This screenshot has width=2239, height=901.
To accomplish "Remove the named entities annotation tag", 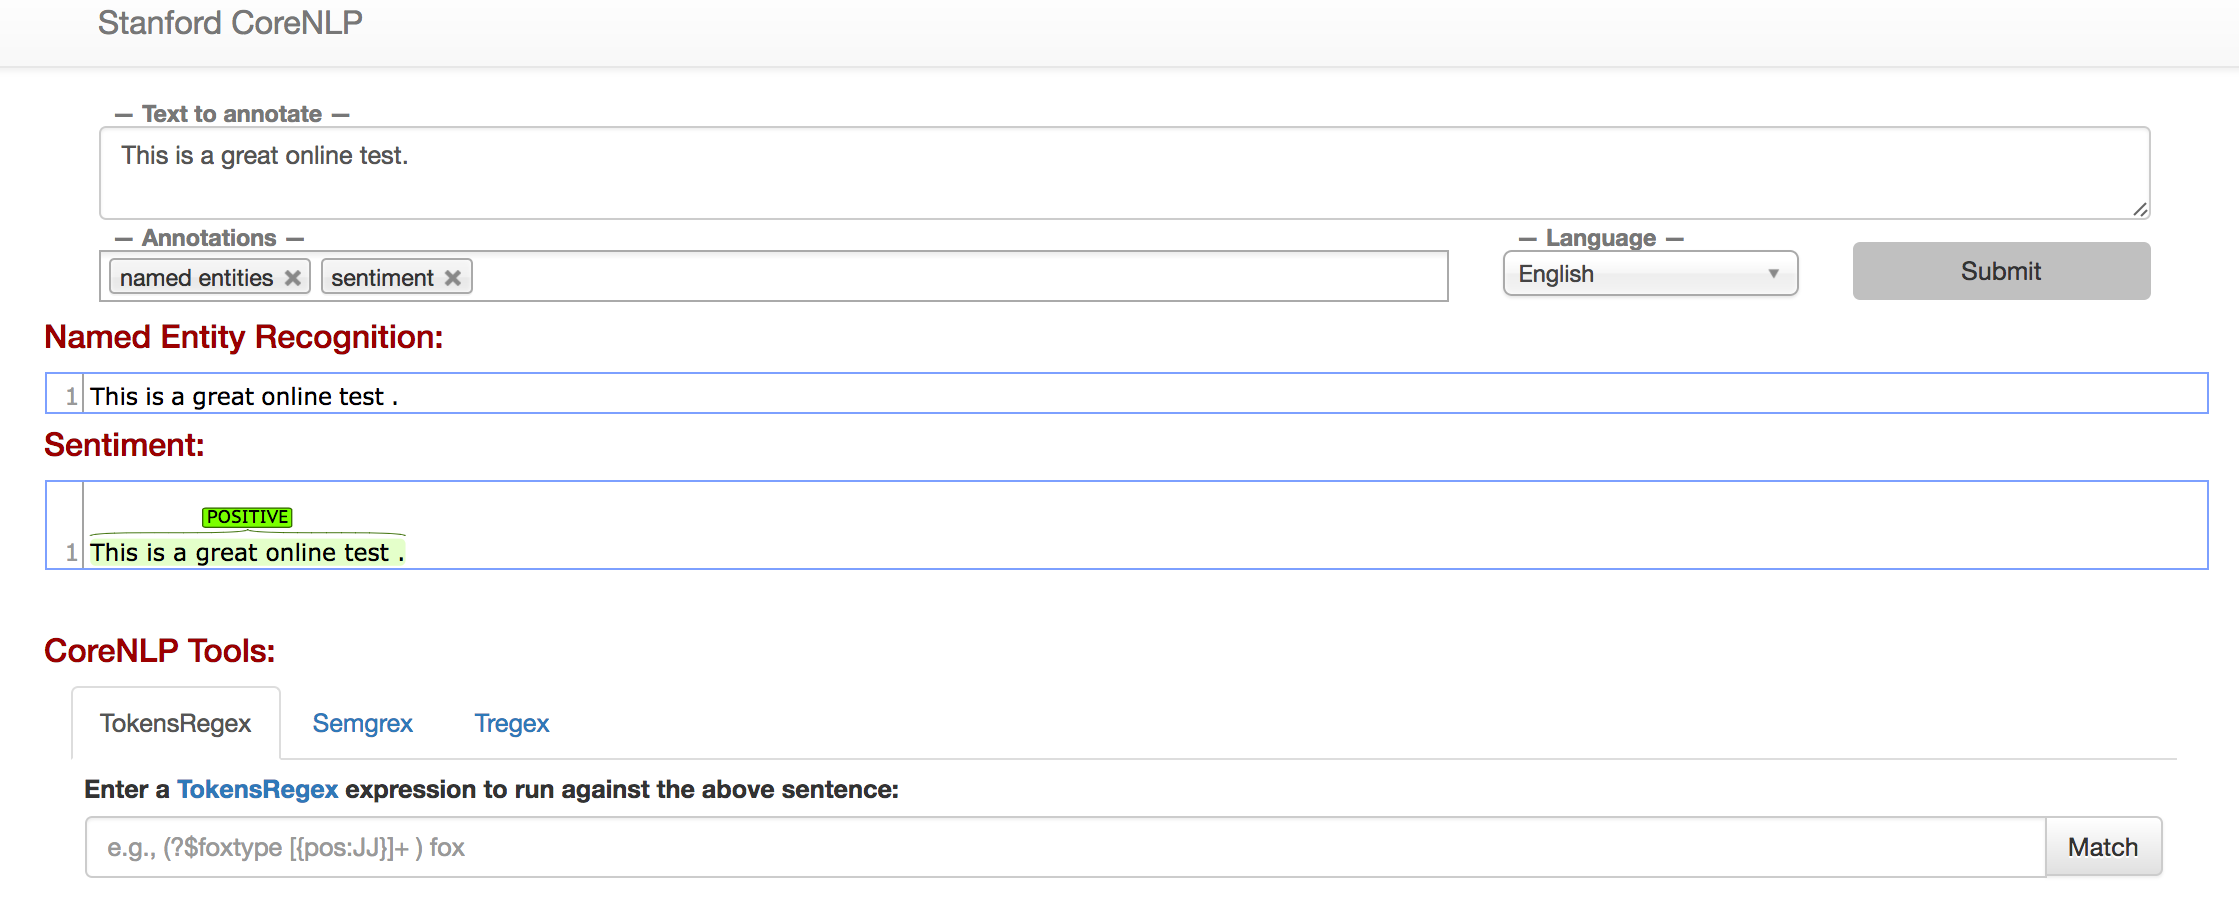I will pos(293,278).
